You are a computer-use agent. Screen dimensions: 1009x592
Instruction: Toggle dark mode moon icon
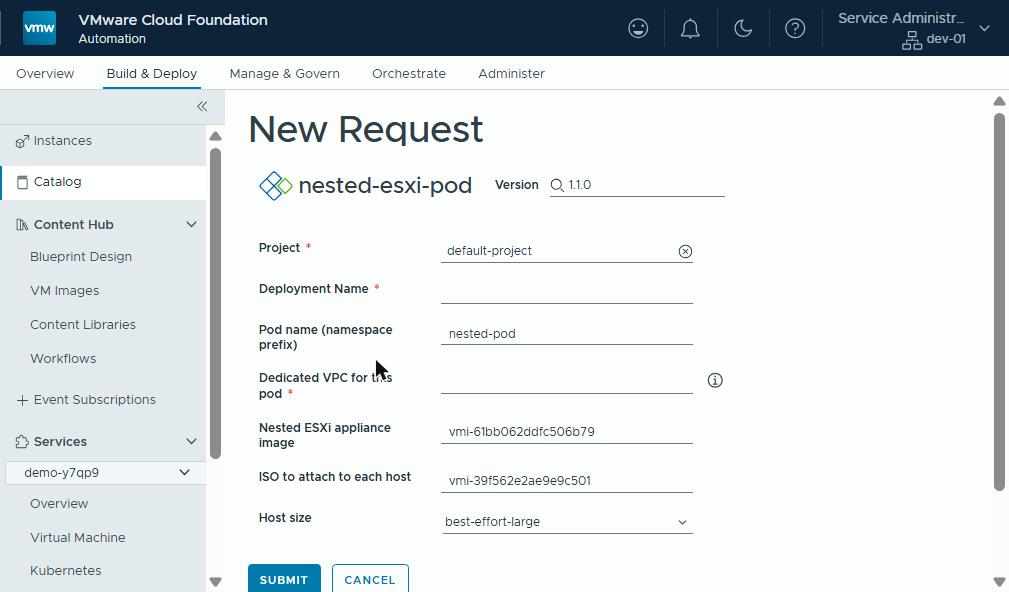pos(743,28)
